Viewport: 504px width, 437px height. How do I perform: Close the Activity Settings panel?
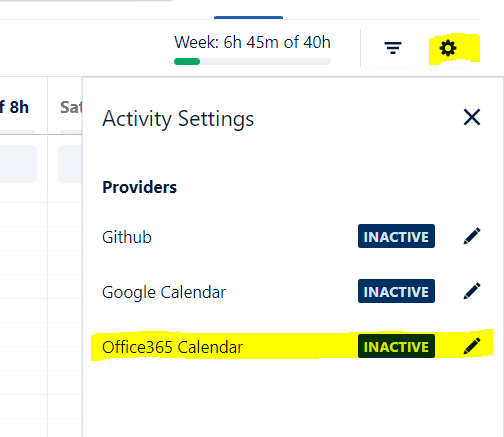pos(472,117)
